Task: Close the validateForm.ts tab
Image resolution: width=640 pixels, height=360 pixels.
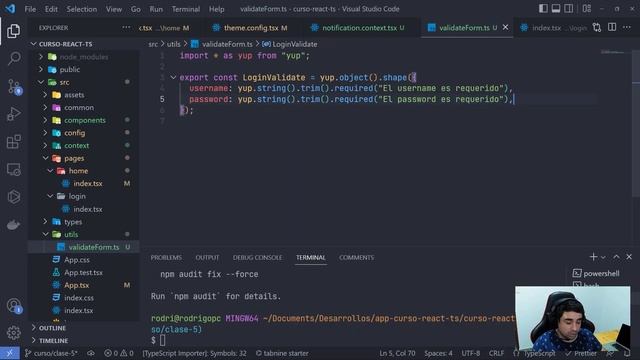Action: tap(505, 27)
